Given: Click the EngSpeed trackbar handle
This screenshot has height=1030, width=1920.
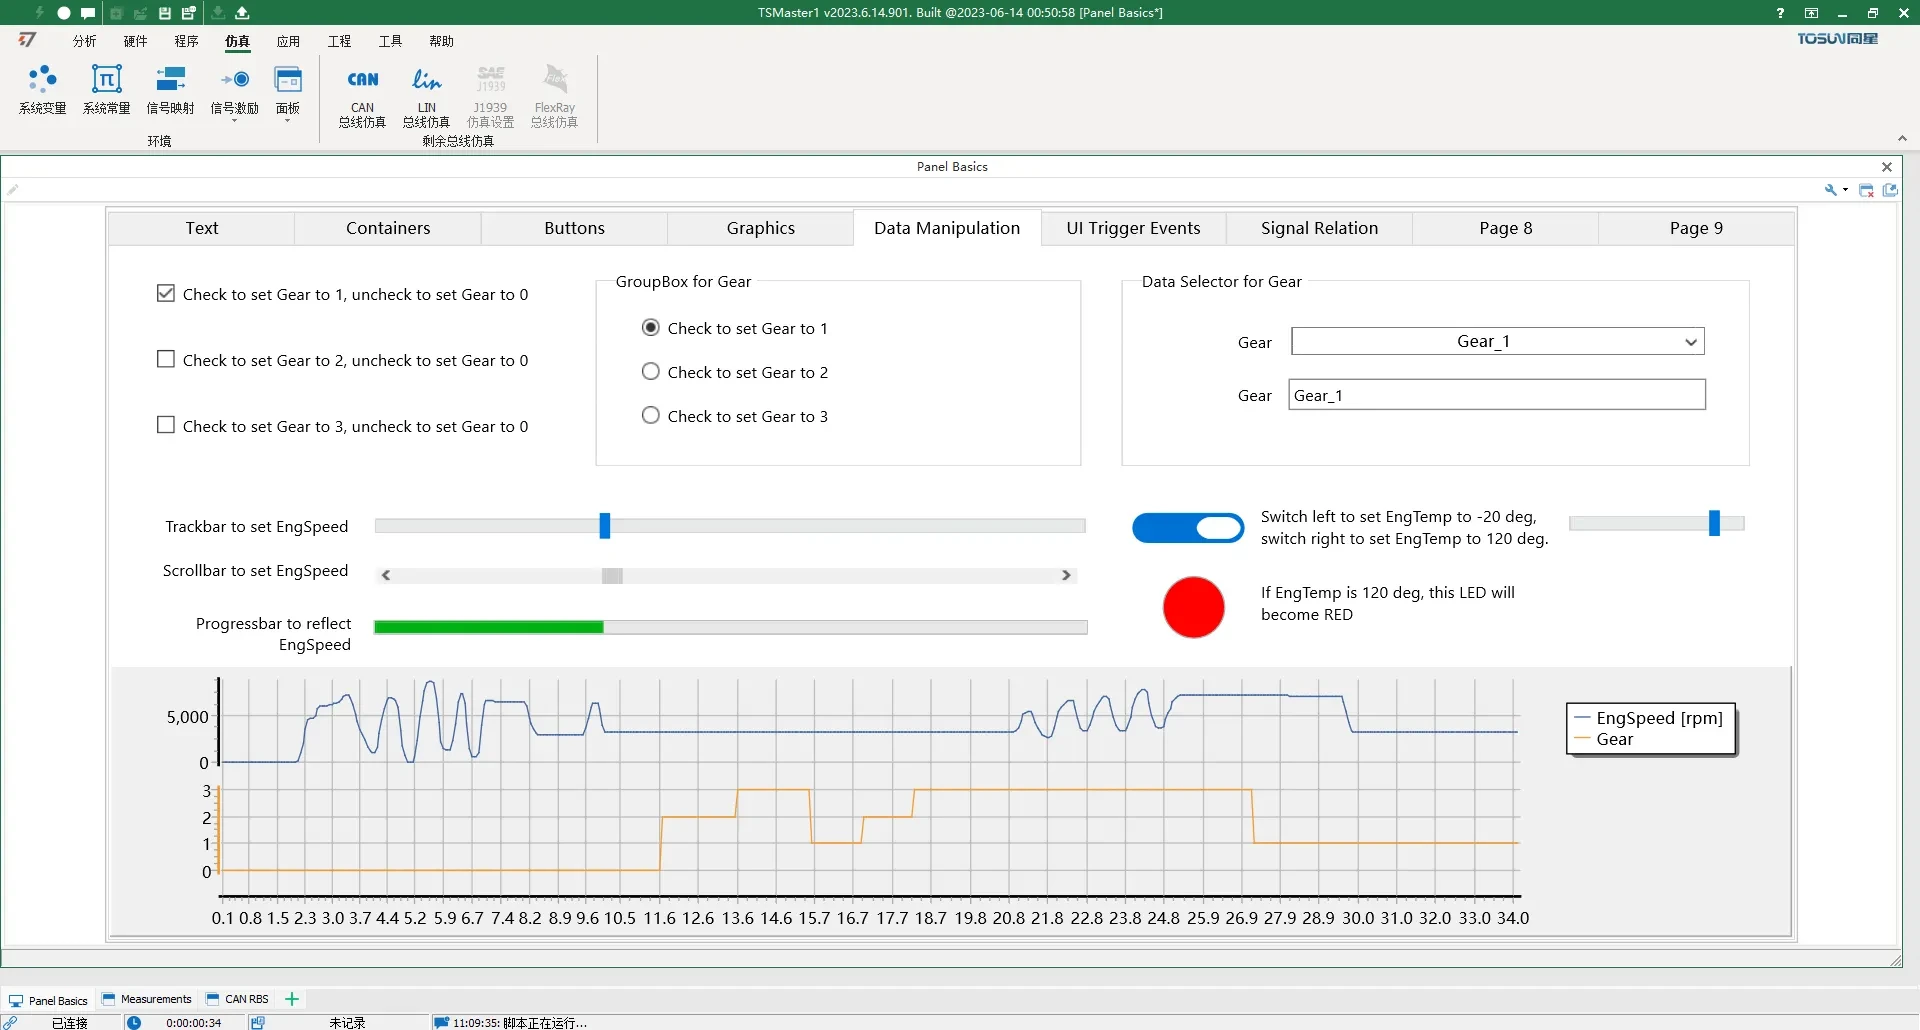Looking at the screenshot, I should (x=605, y=526).
